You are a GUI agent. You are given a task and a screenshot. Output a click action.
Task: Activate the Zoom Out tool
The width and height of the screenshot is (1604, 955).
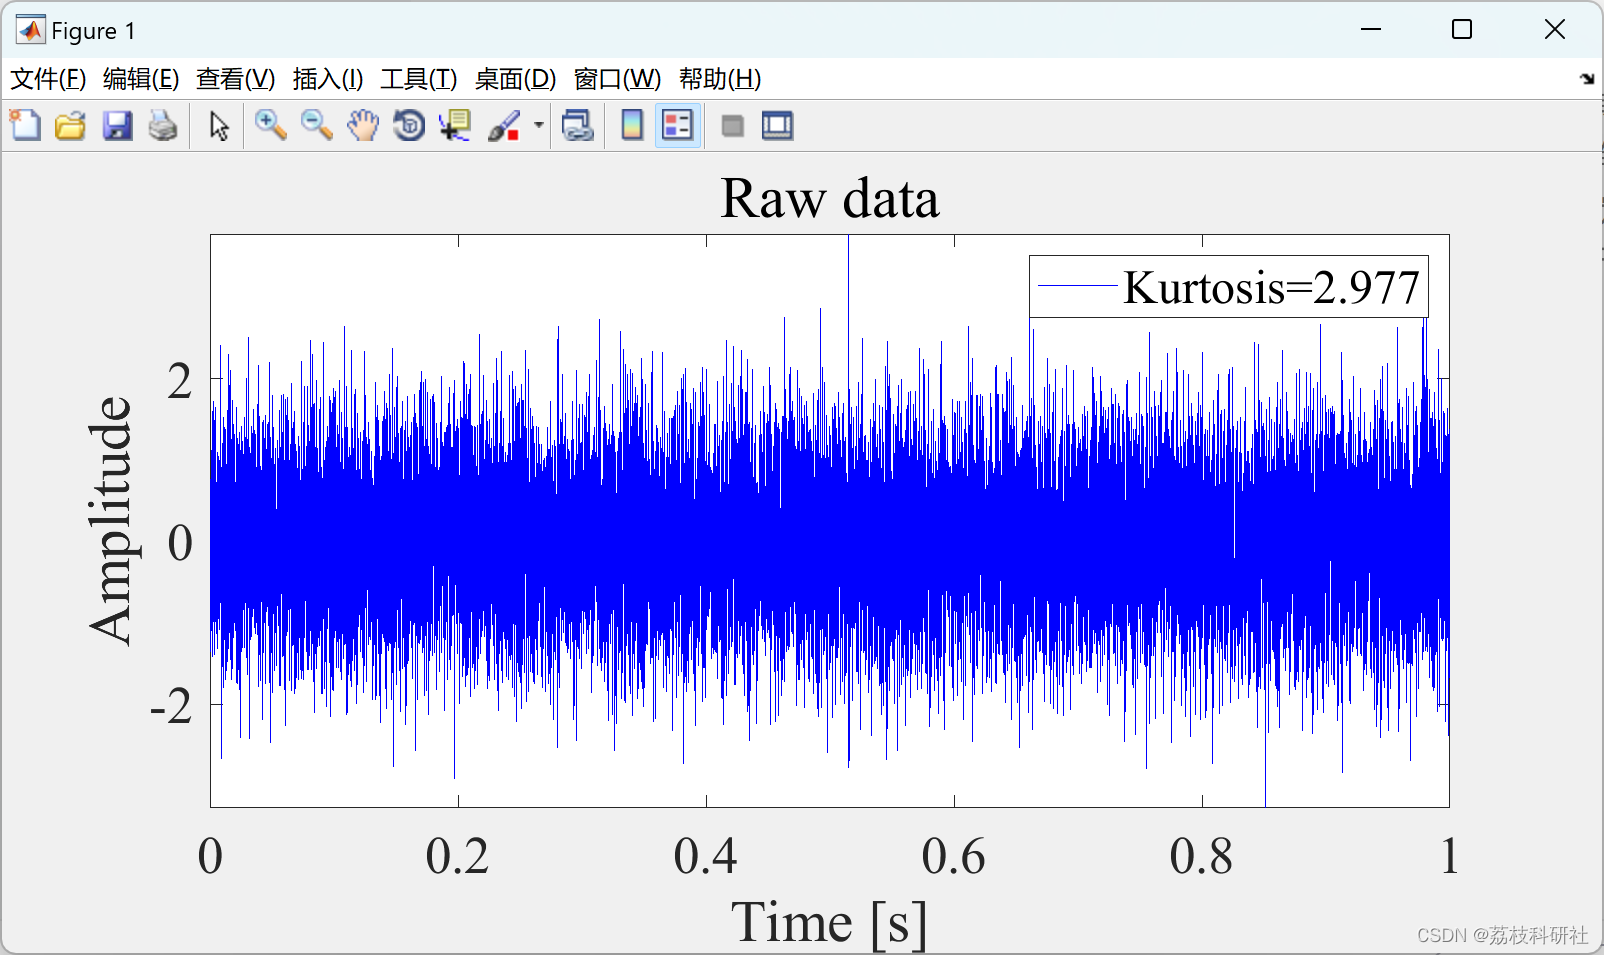point(317,126)
